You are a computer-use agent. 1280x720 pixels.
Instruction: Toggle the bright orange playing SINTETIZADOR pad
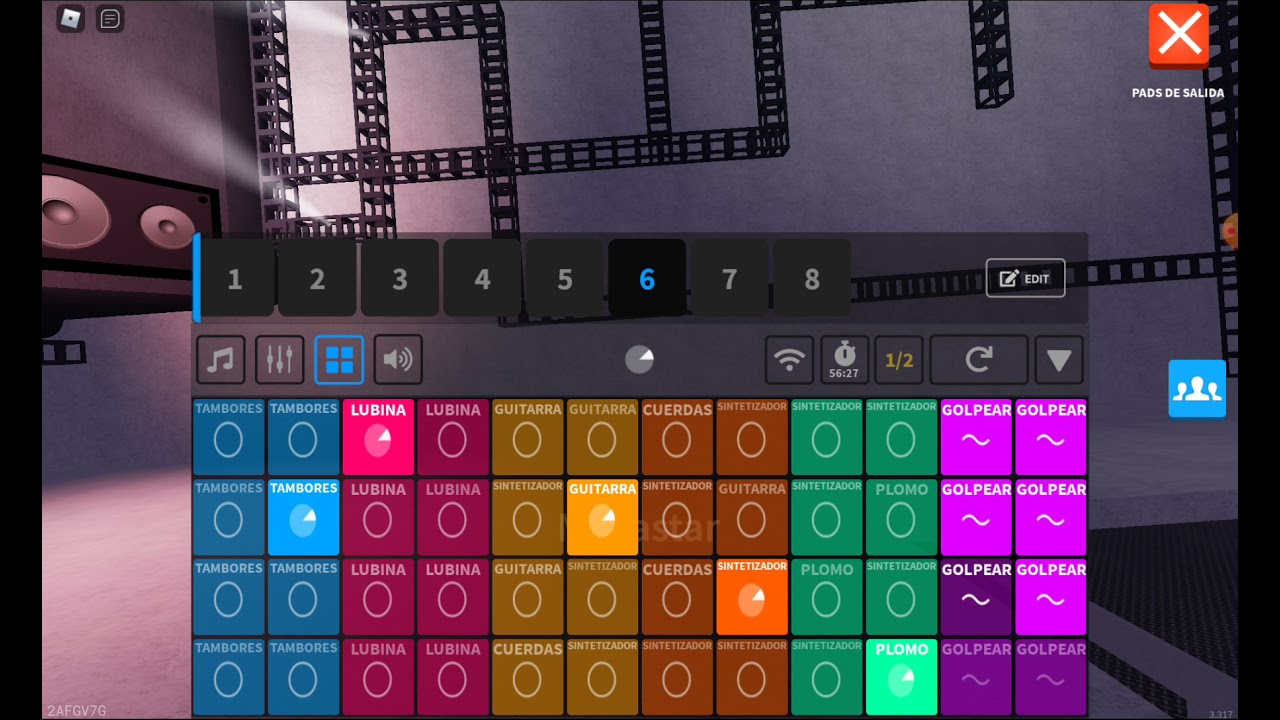click(x=752, y=597)
